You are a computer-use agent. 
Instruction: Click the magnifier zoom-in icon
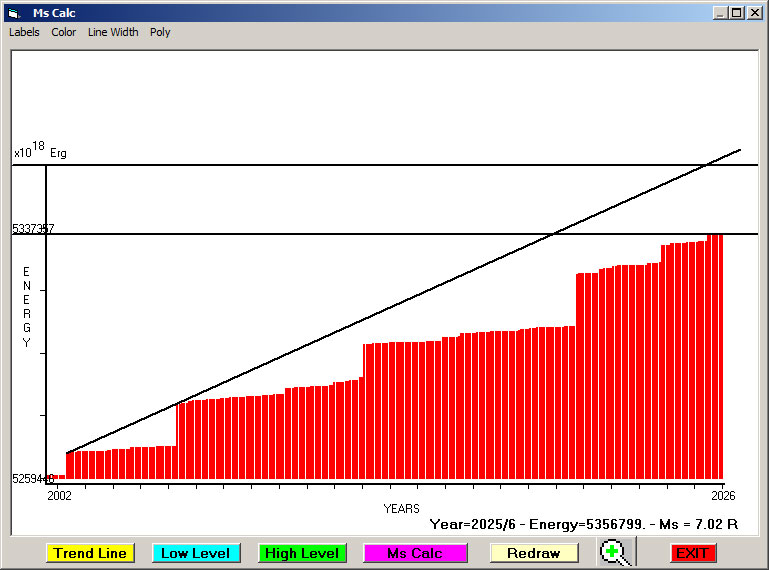point(615,552)
